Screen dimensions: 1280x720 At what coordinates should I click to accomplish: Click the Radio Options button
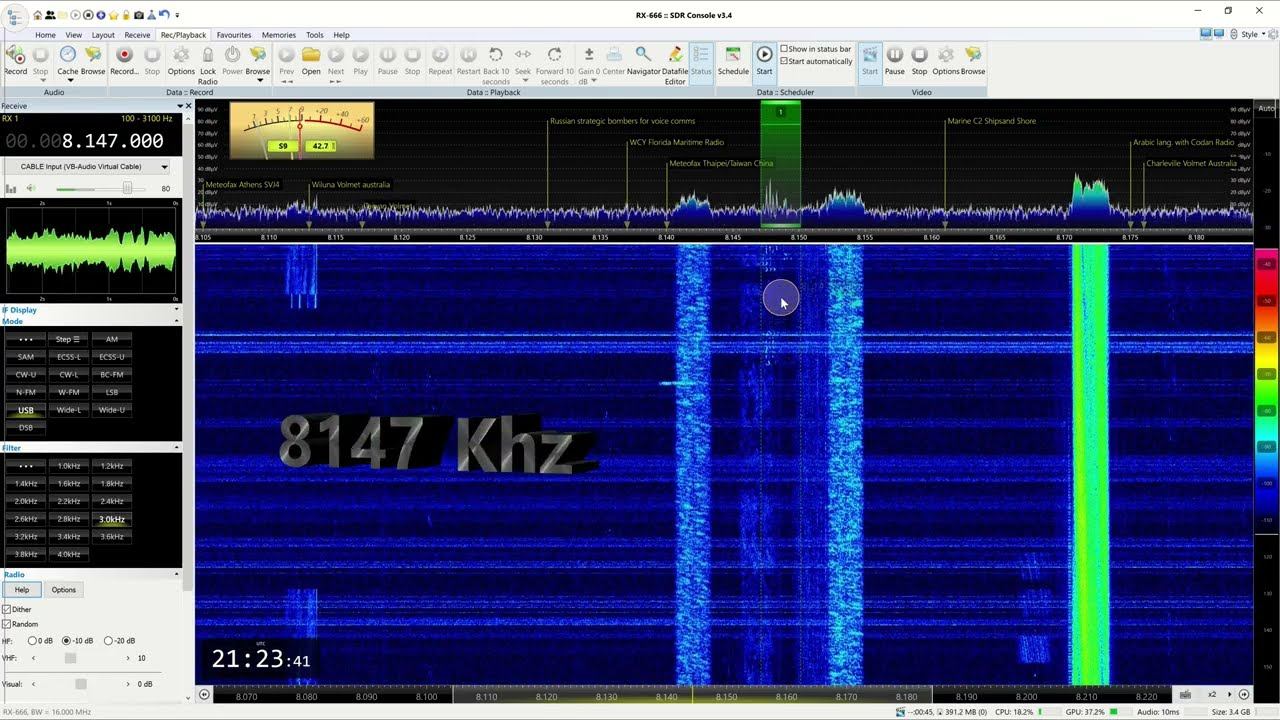click(64, 590)
